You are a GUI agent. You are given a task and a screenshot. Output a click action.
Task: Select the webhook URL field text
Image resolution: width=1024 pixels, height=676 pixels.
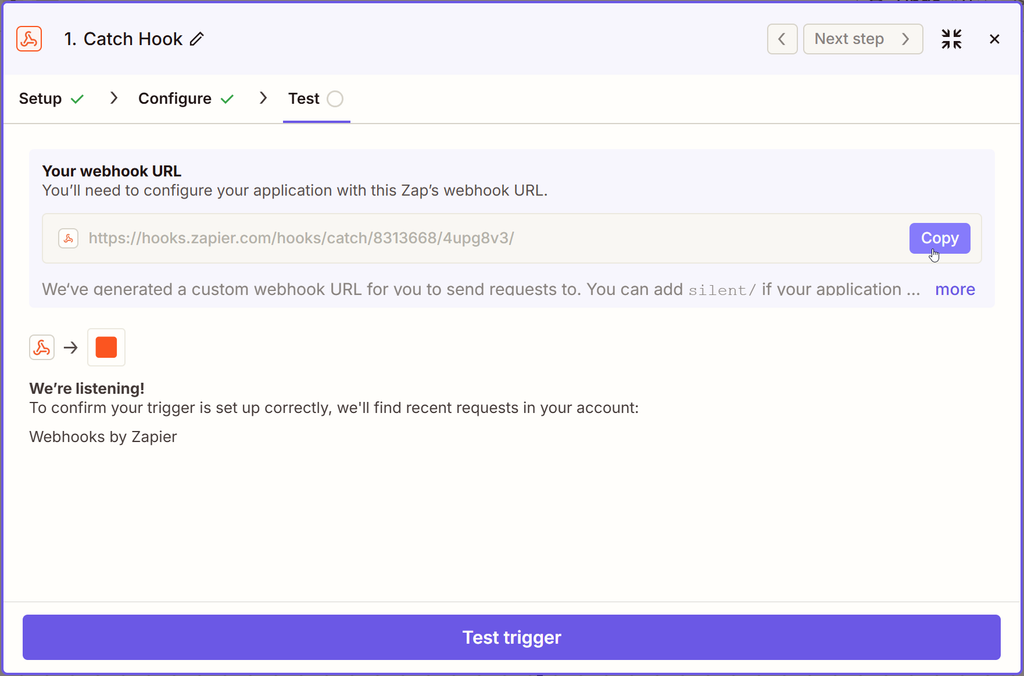tap(301, 238)
